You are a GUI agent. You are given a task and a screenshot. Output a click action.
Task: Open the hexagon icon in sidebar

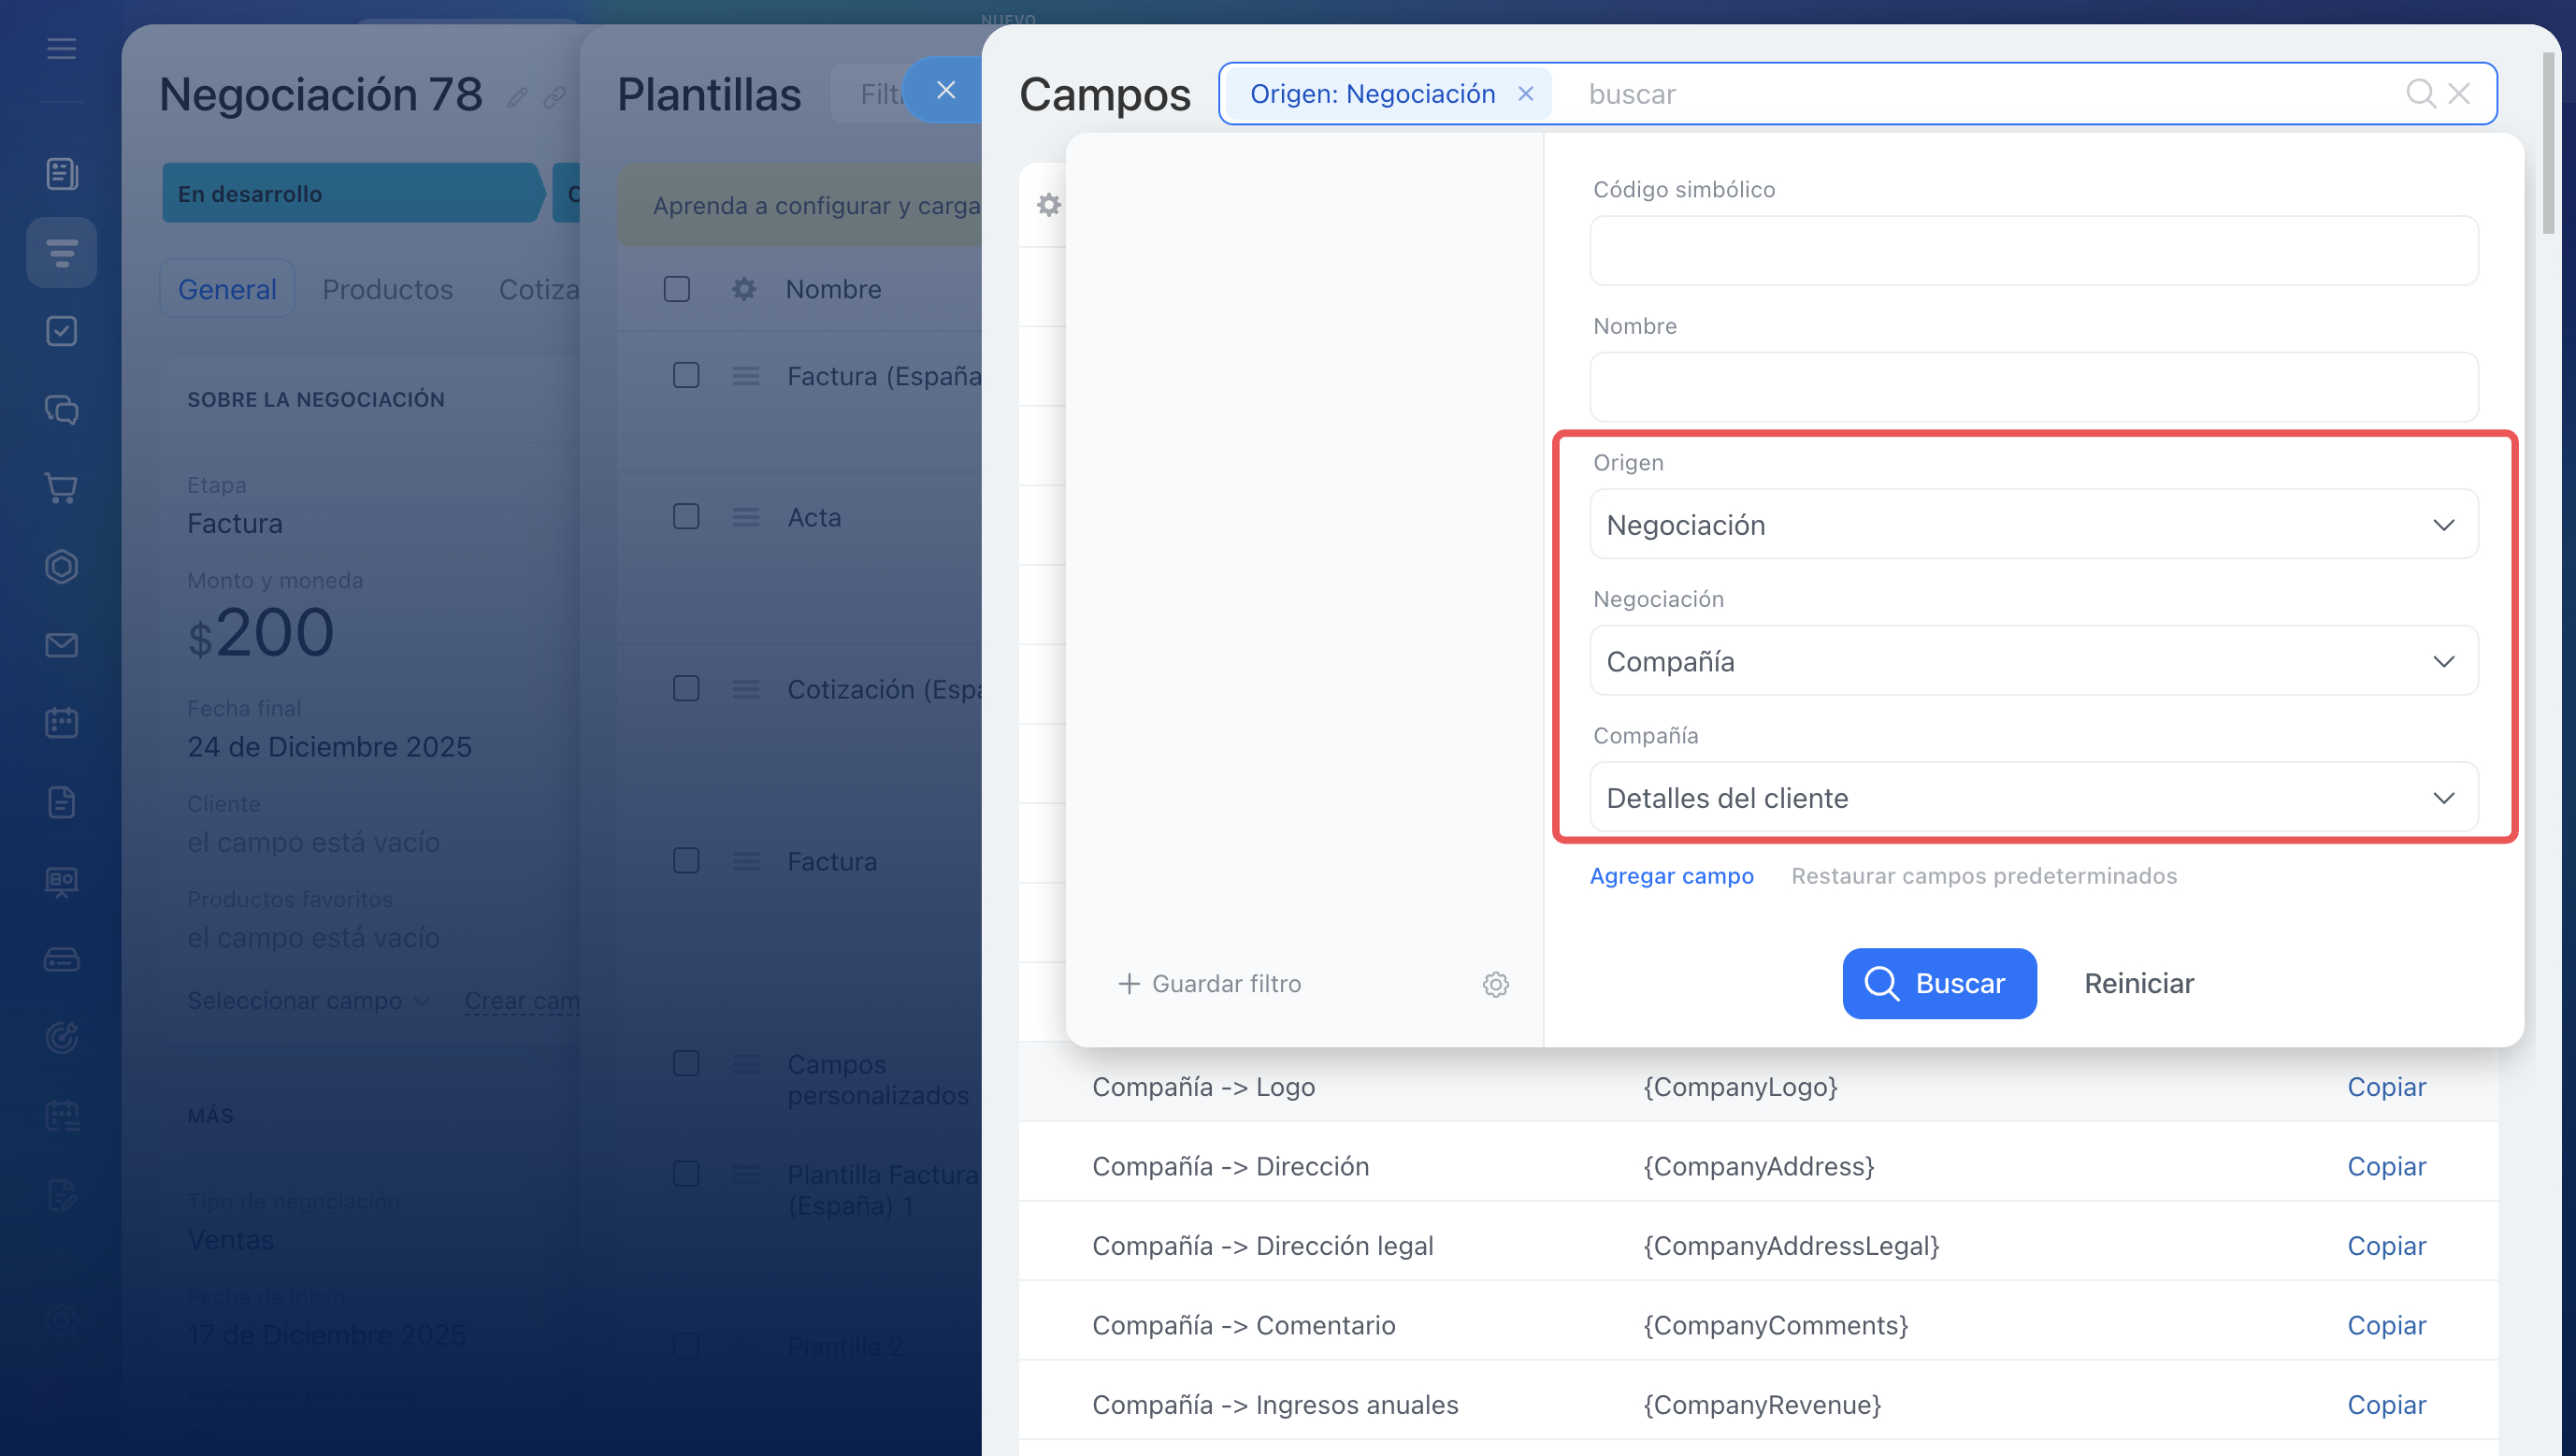tap(61, 567)
